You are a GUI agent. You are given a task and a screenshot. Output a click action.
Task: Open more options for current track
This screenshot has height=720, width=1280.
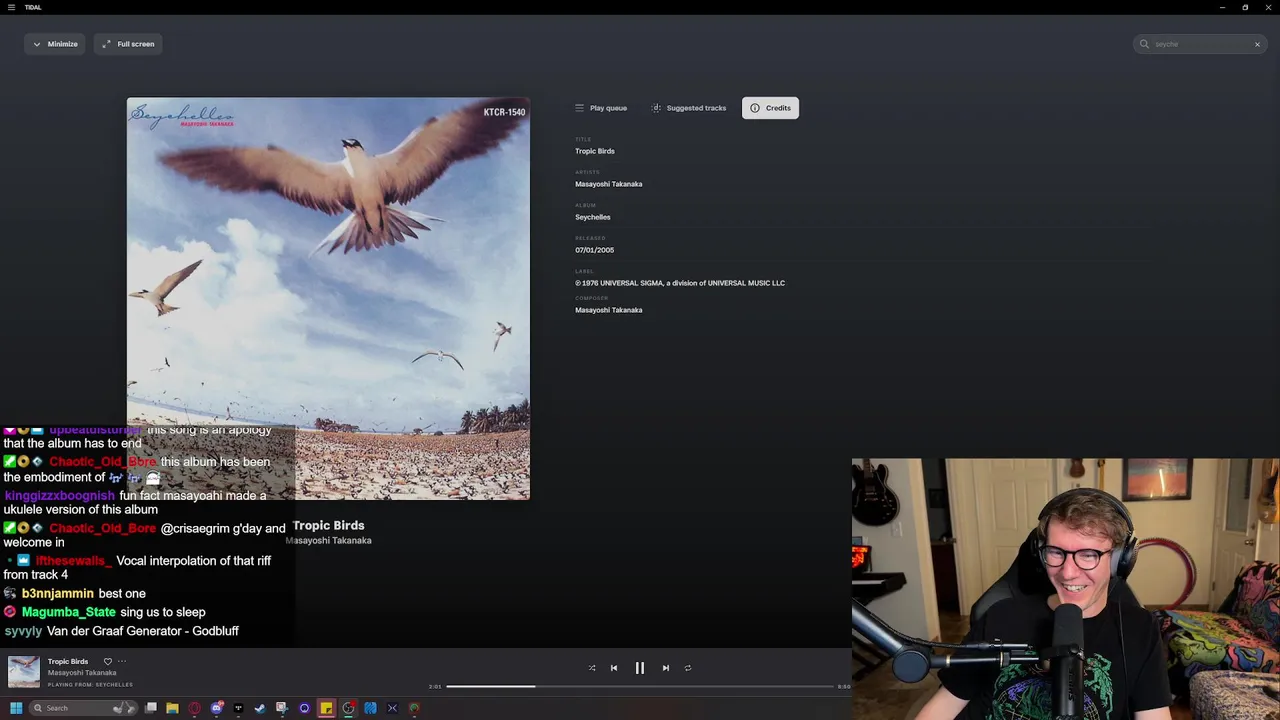[x=122, y=661]
